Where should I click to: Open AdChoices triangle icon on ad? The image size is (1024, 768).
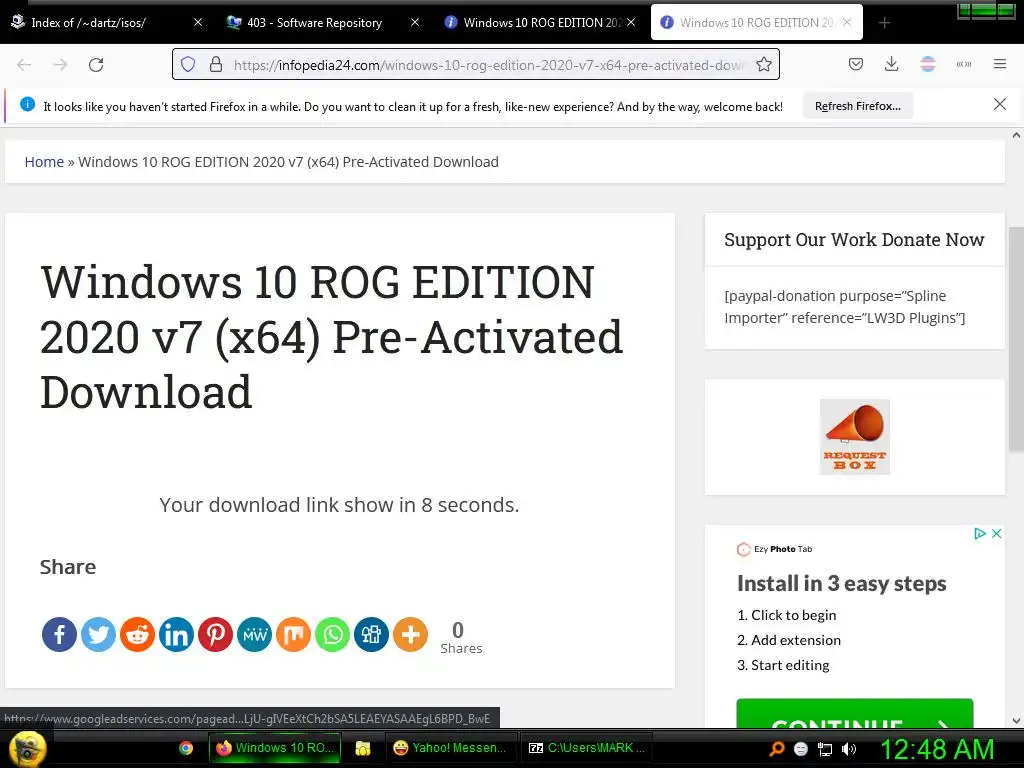pyautogui.click(x=980, y=534)
